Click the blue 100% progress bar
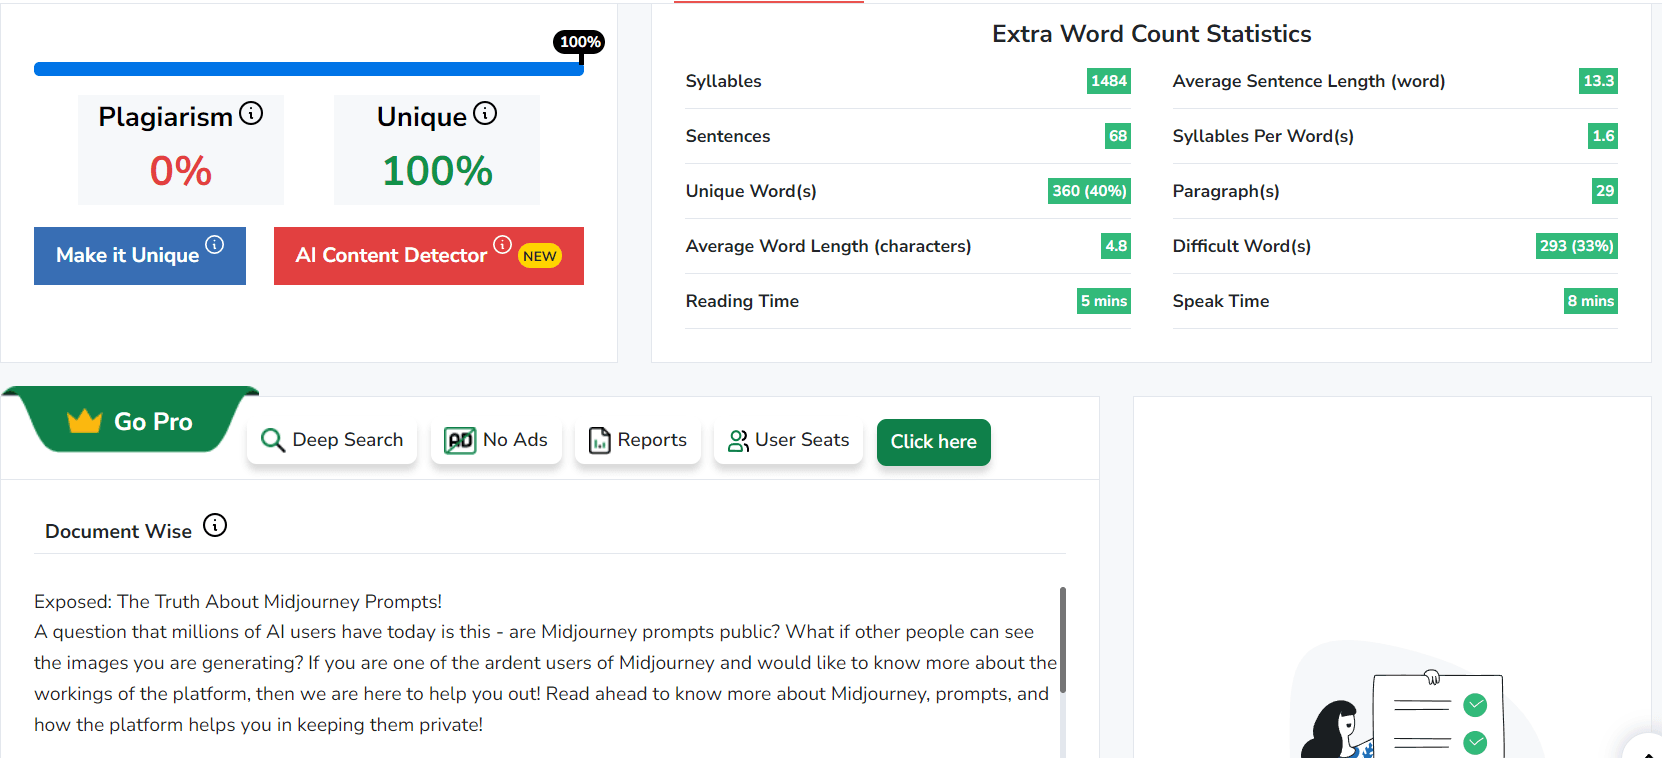 click(x=309, y=69)
